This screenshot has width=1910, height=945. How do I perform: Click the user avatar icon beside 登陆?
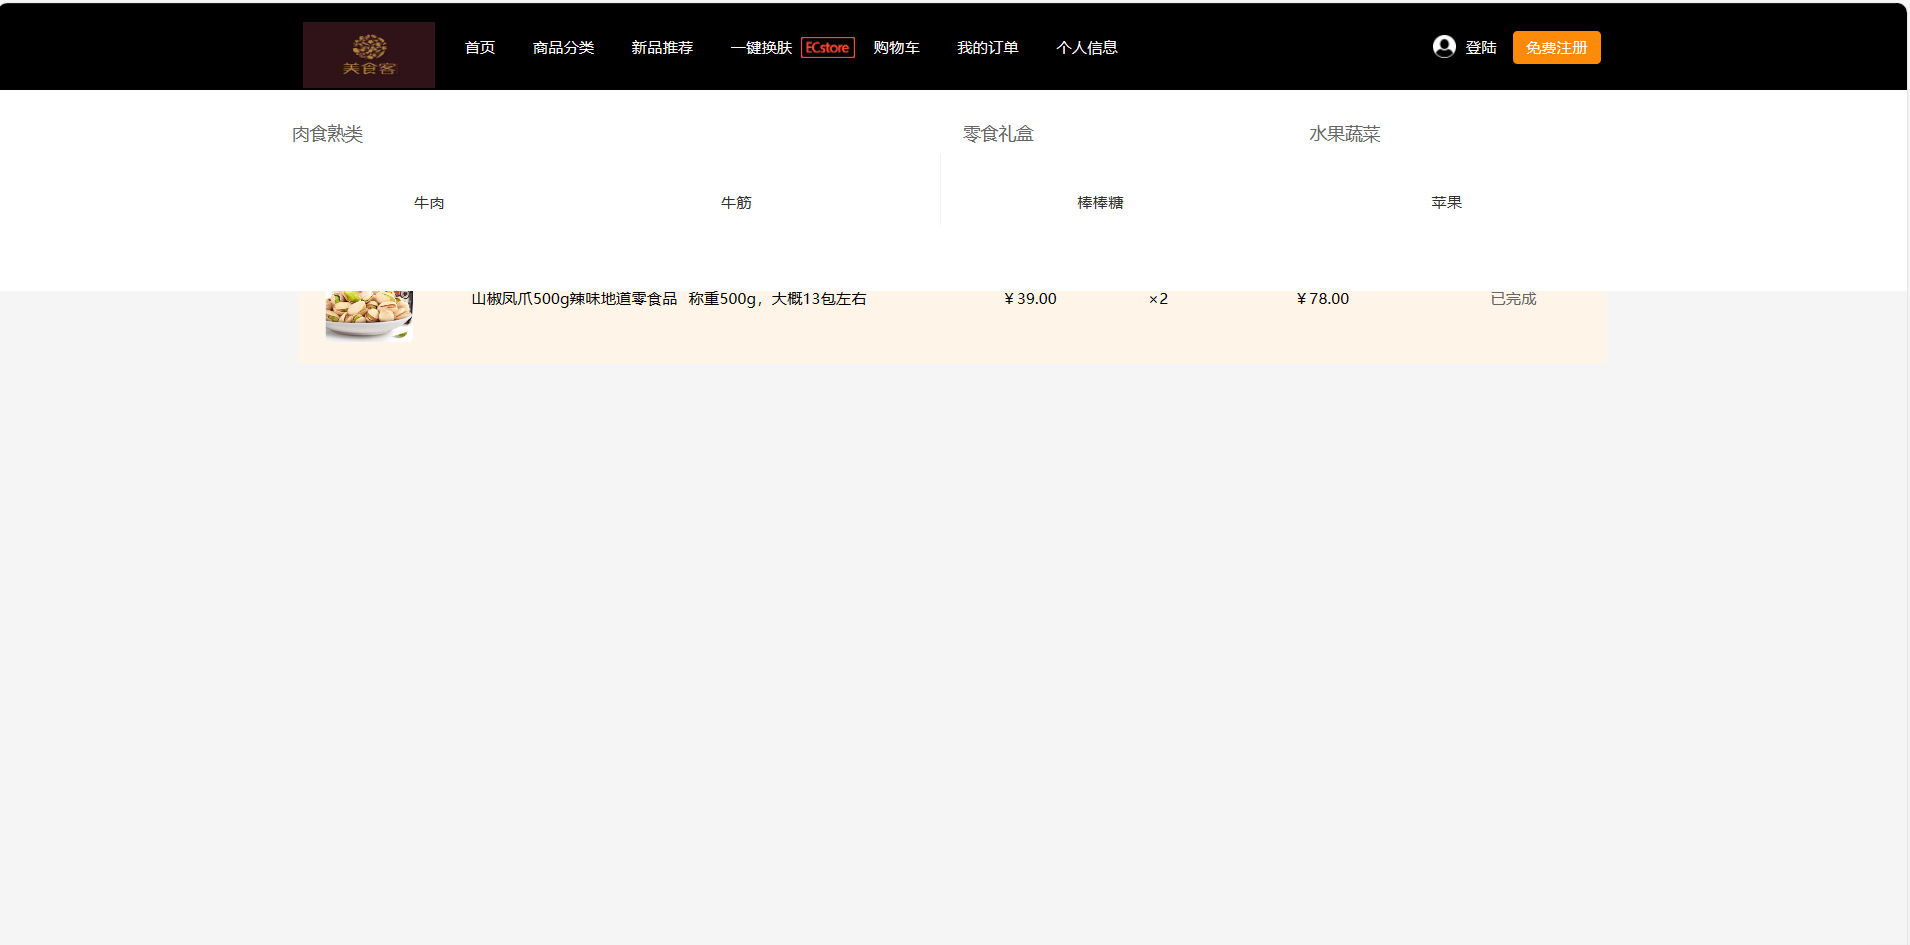click(1443, 46)
